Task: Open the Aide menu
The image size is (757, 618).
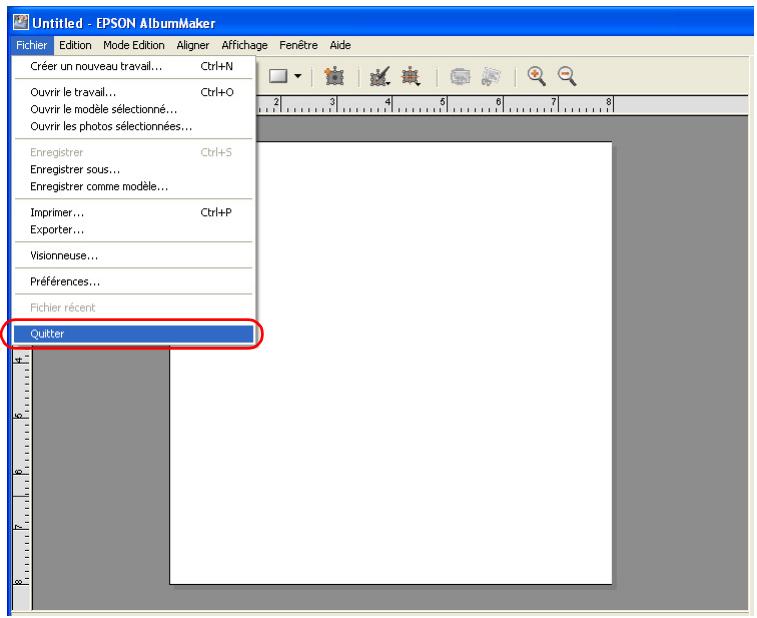Action: click(x=340, y=45)
